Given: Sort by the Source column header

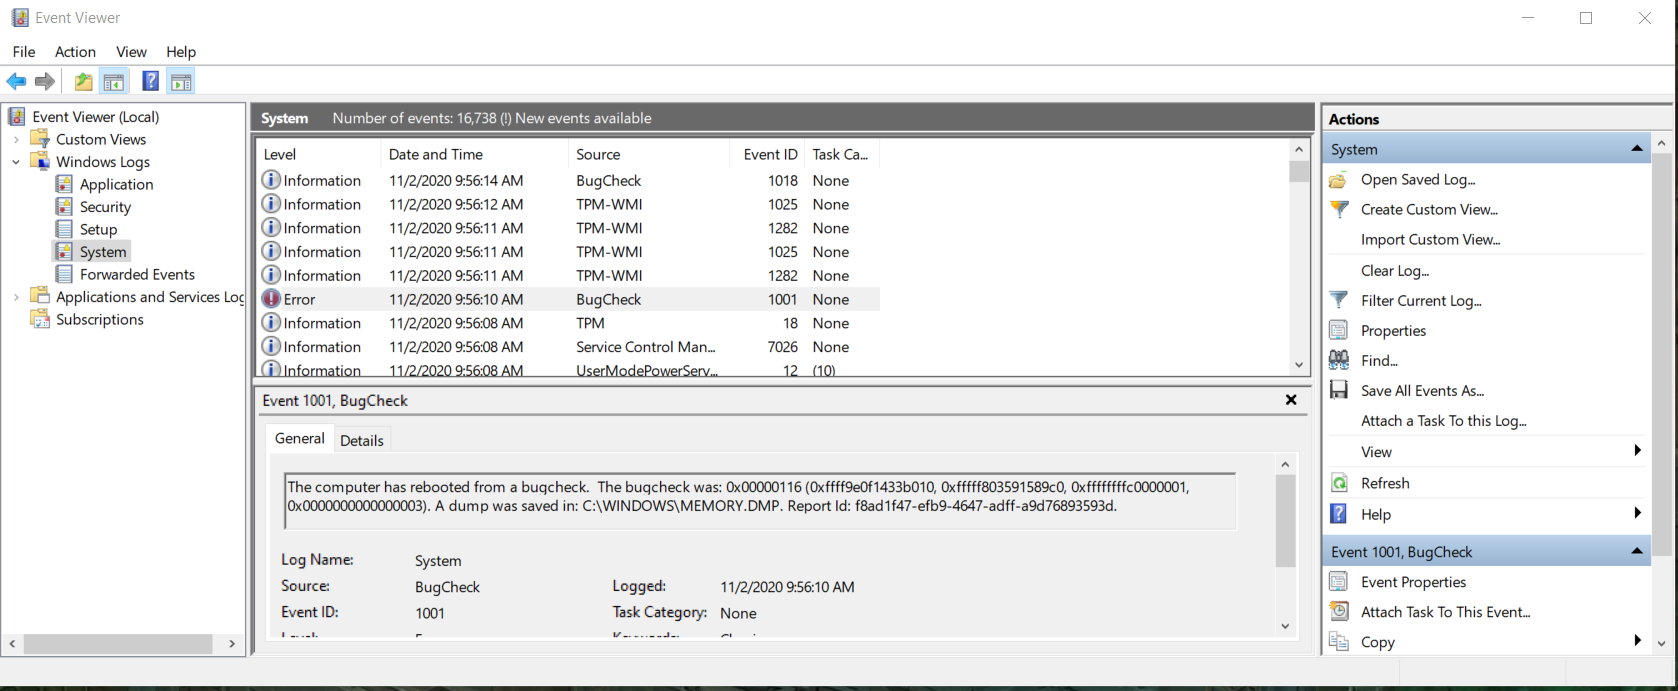Looking at the screenshot, I should [x=649, y=154].
